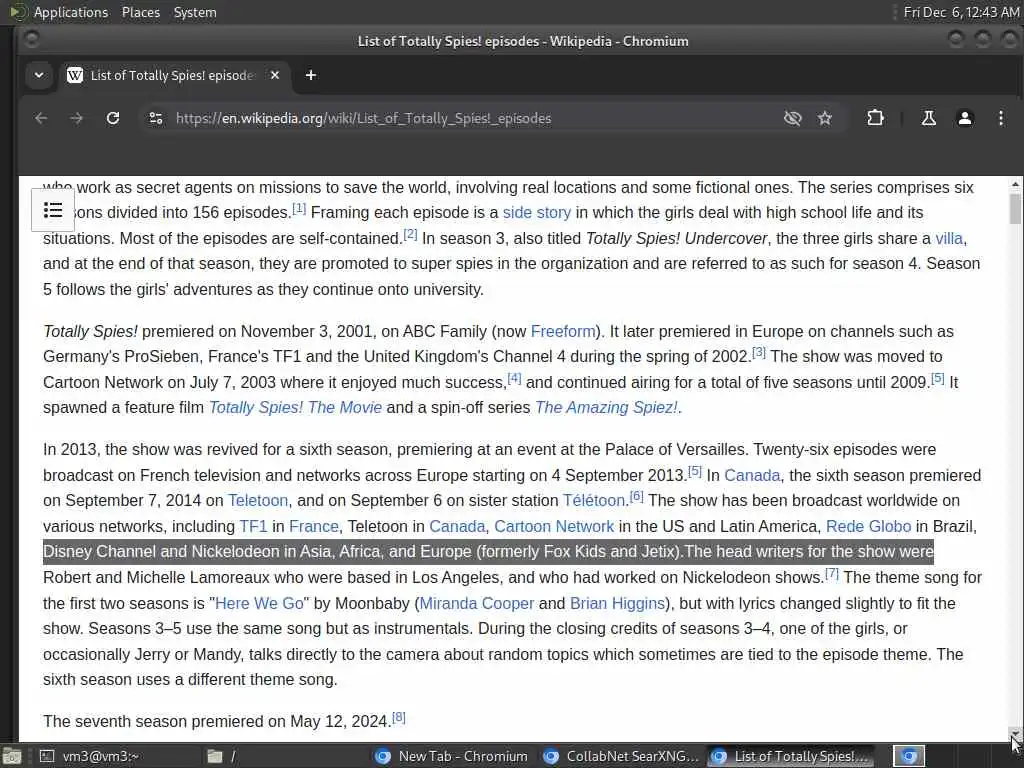Click the Canada link after 'Teletoon in'
The height and width of the screenshot is (768, 1024).
(x=457, y=526)
